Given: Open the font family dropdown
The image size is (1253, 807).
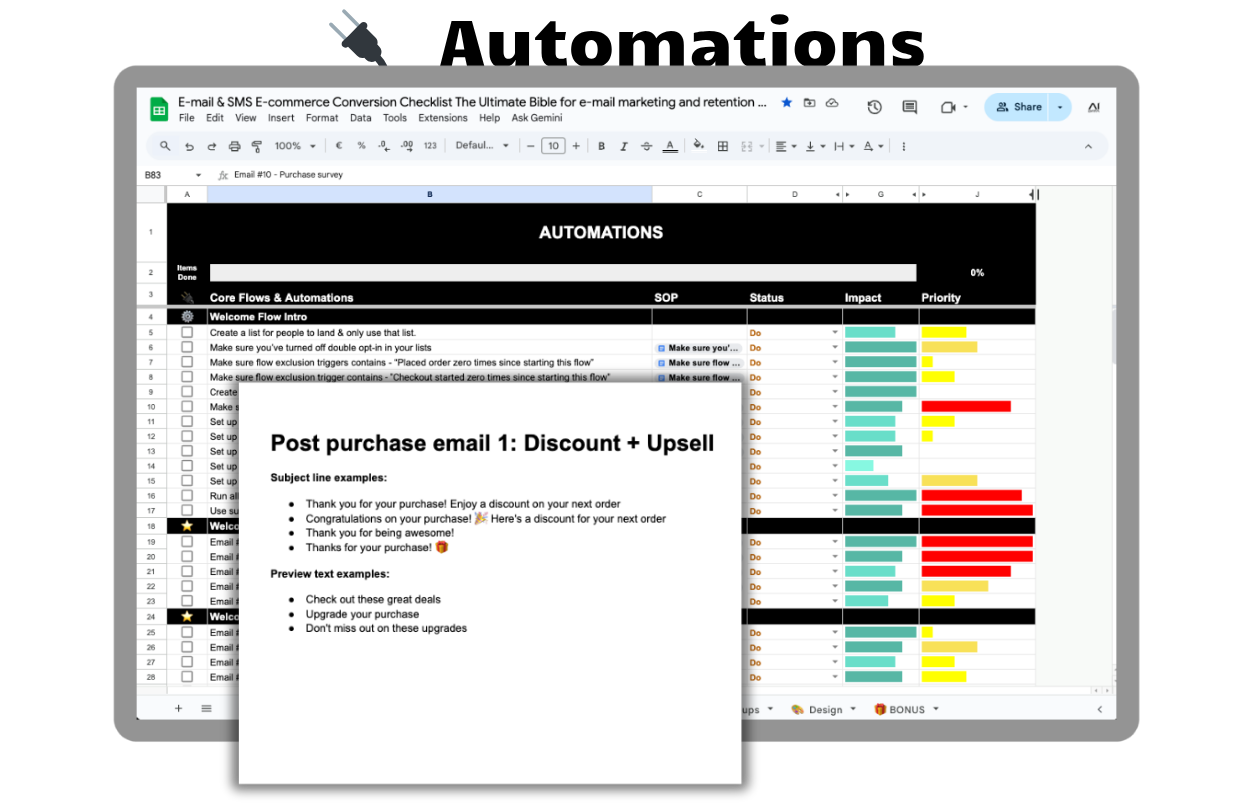Looking at the screenshot, I should tap(482, 146).
